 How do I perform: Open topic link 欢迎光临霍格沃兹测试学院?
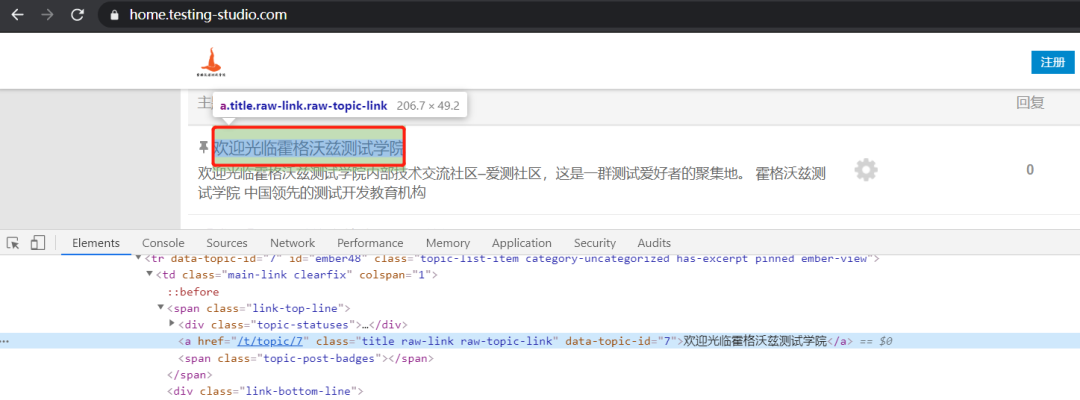click(x=309, y=147)
